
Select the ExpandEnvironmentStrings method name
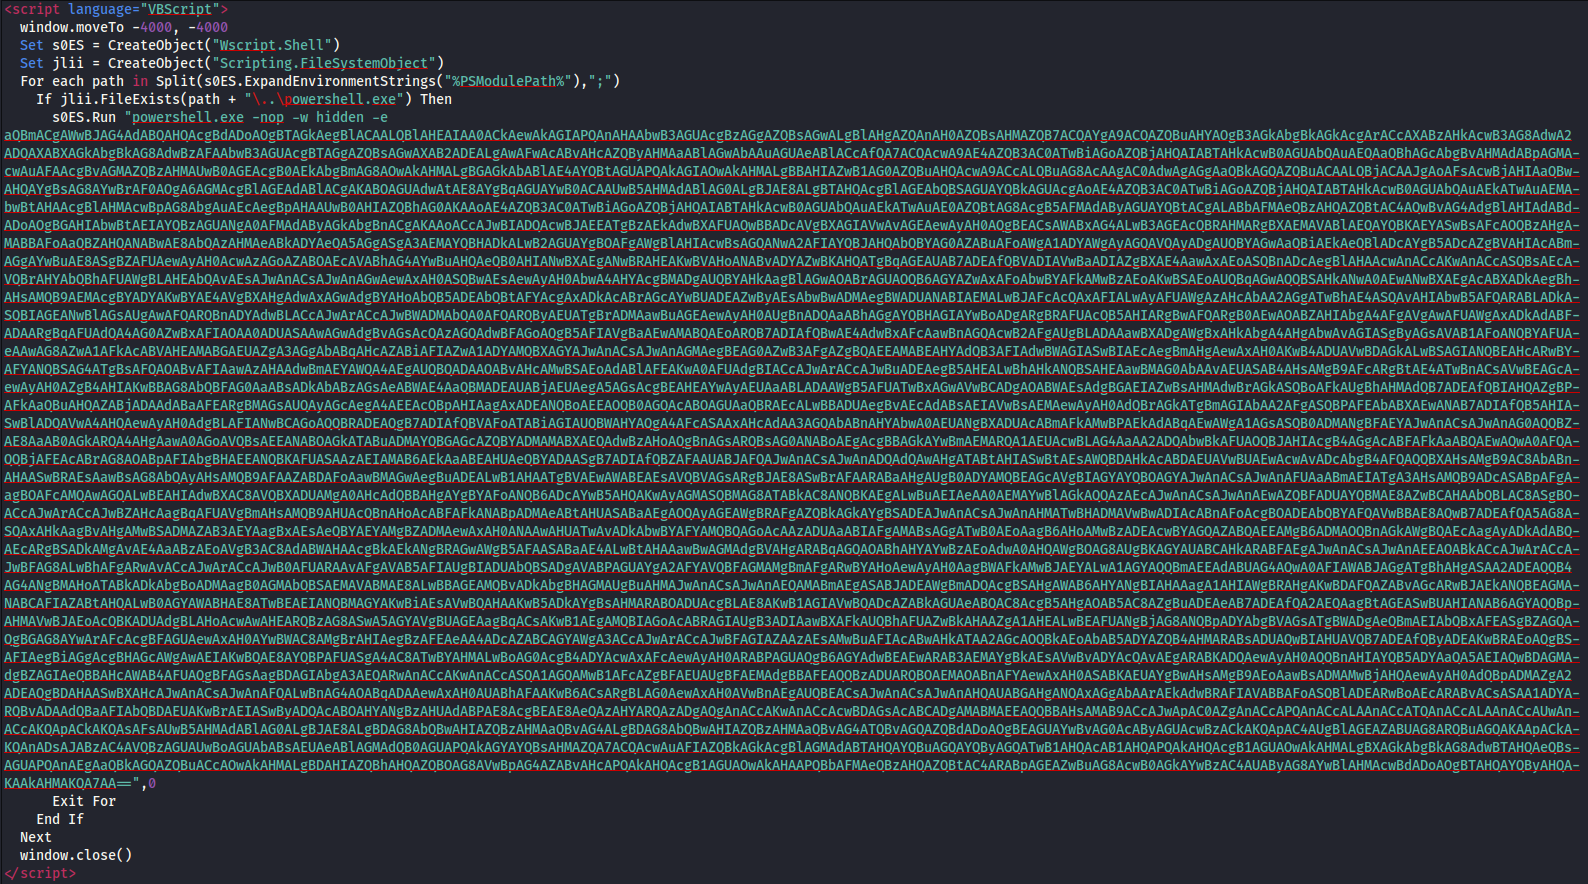pos(339,82)
